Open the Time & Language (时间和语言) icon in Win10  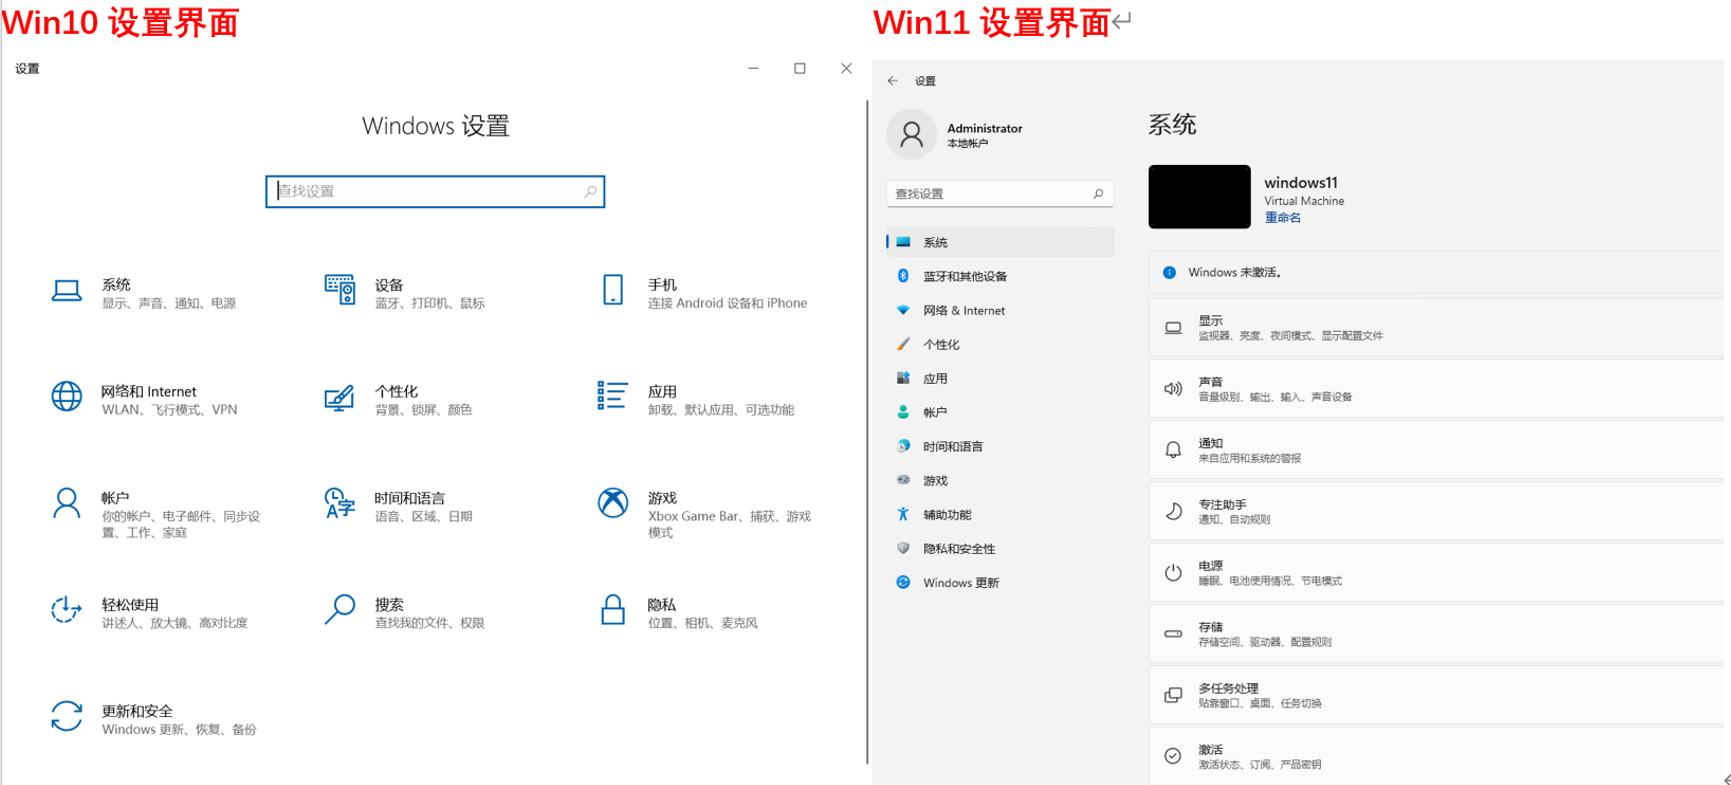click(340, 503)
